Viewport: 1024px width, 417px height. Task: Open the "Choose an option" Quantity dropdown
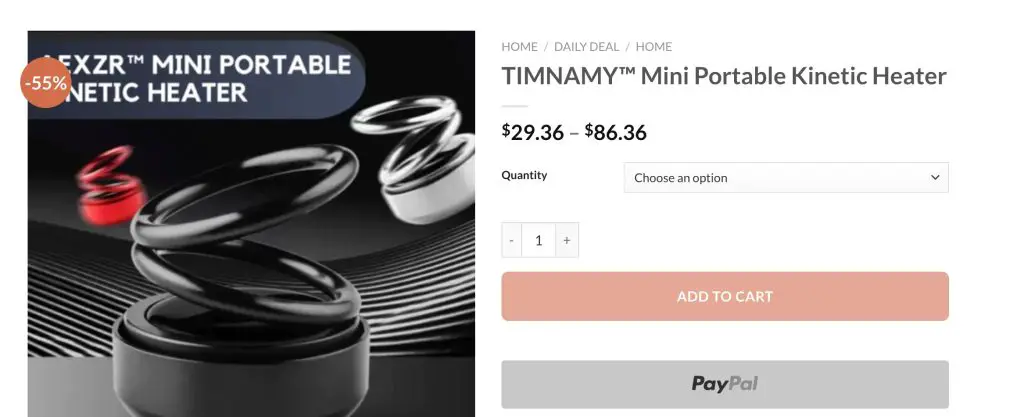coord(786,178)
